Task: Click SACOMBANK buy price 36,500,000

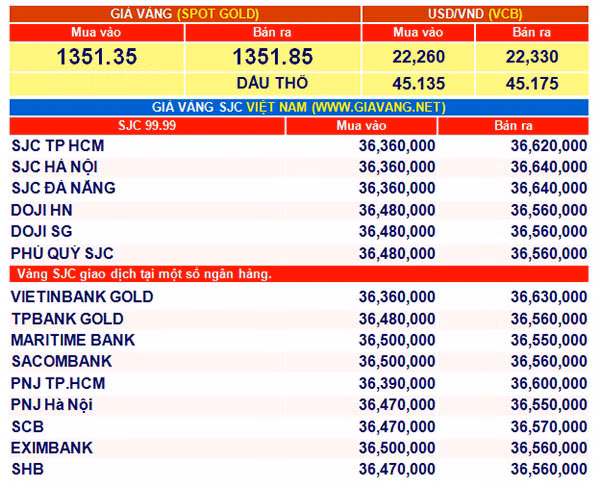Action: [397, 361]
